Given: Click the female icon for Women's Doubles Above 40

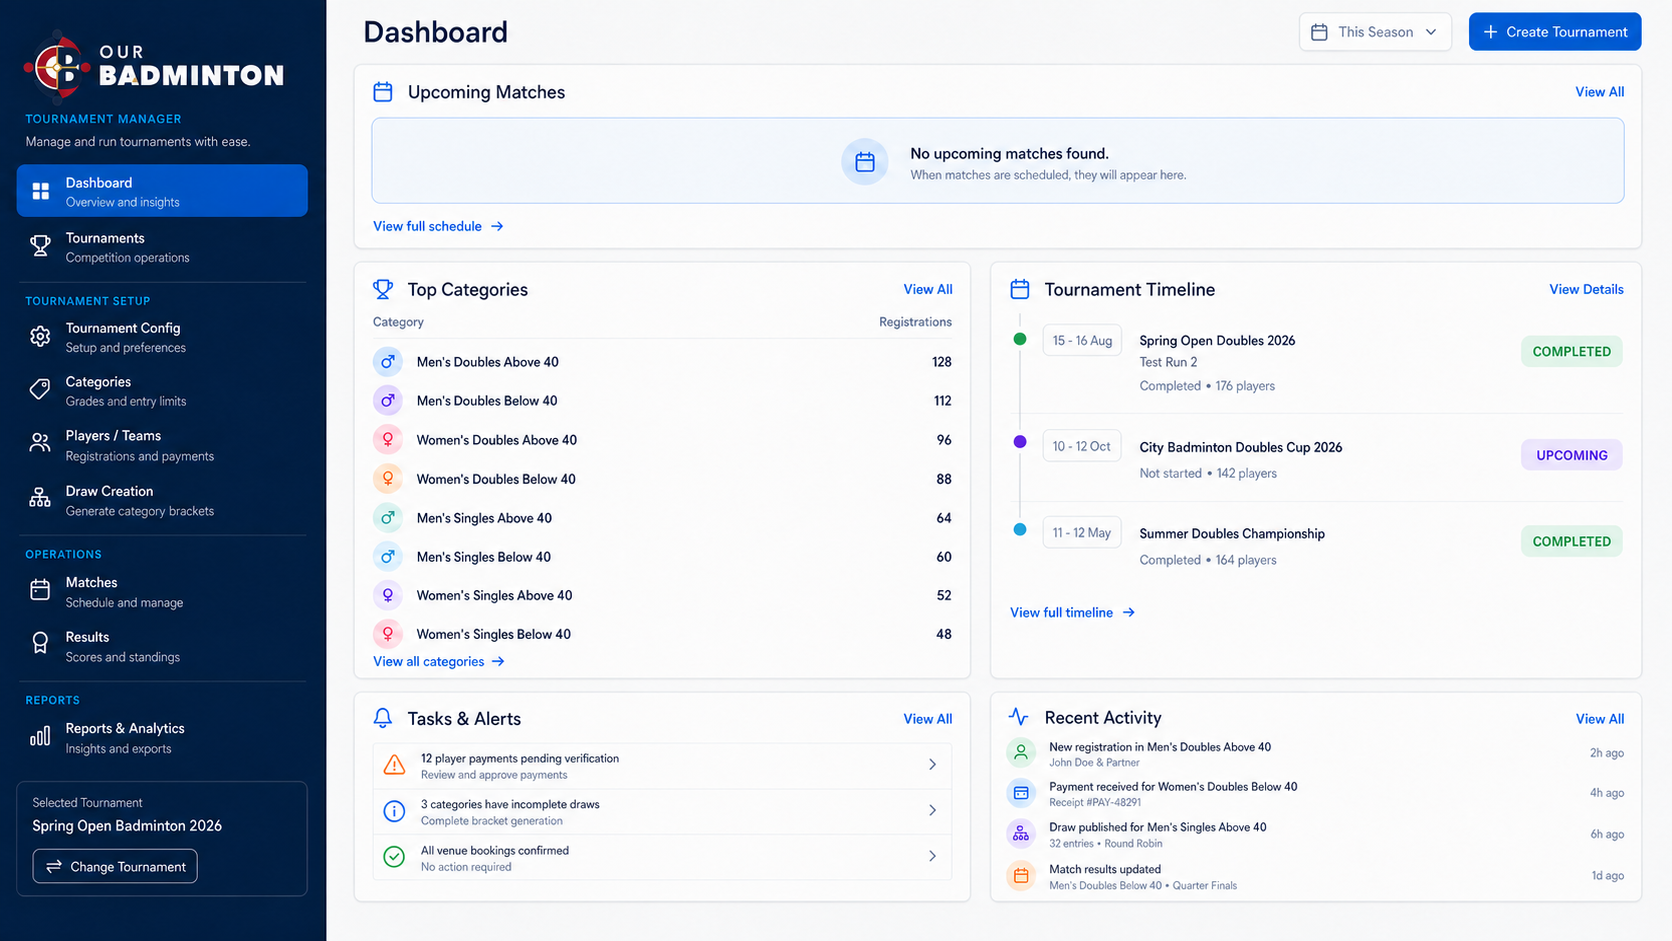Looking at the screenshot, I should [x=388, y=439].
